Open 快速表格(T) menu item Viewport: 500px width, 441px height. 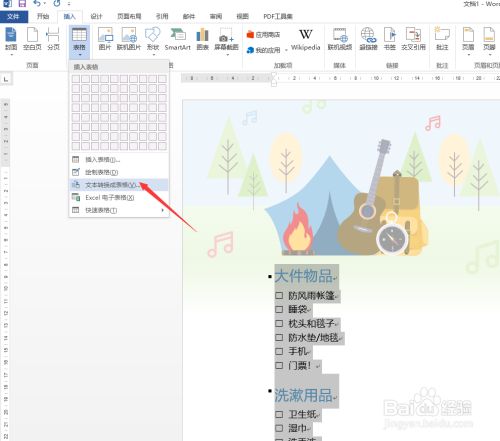[x=119, y=210]
